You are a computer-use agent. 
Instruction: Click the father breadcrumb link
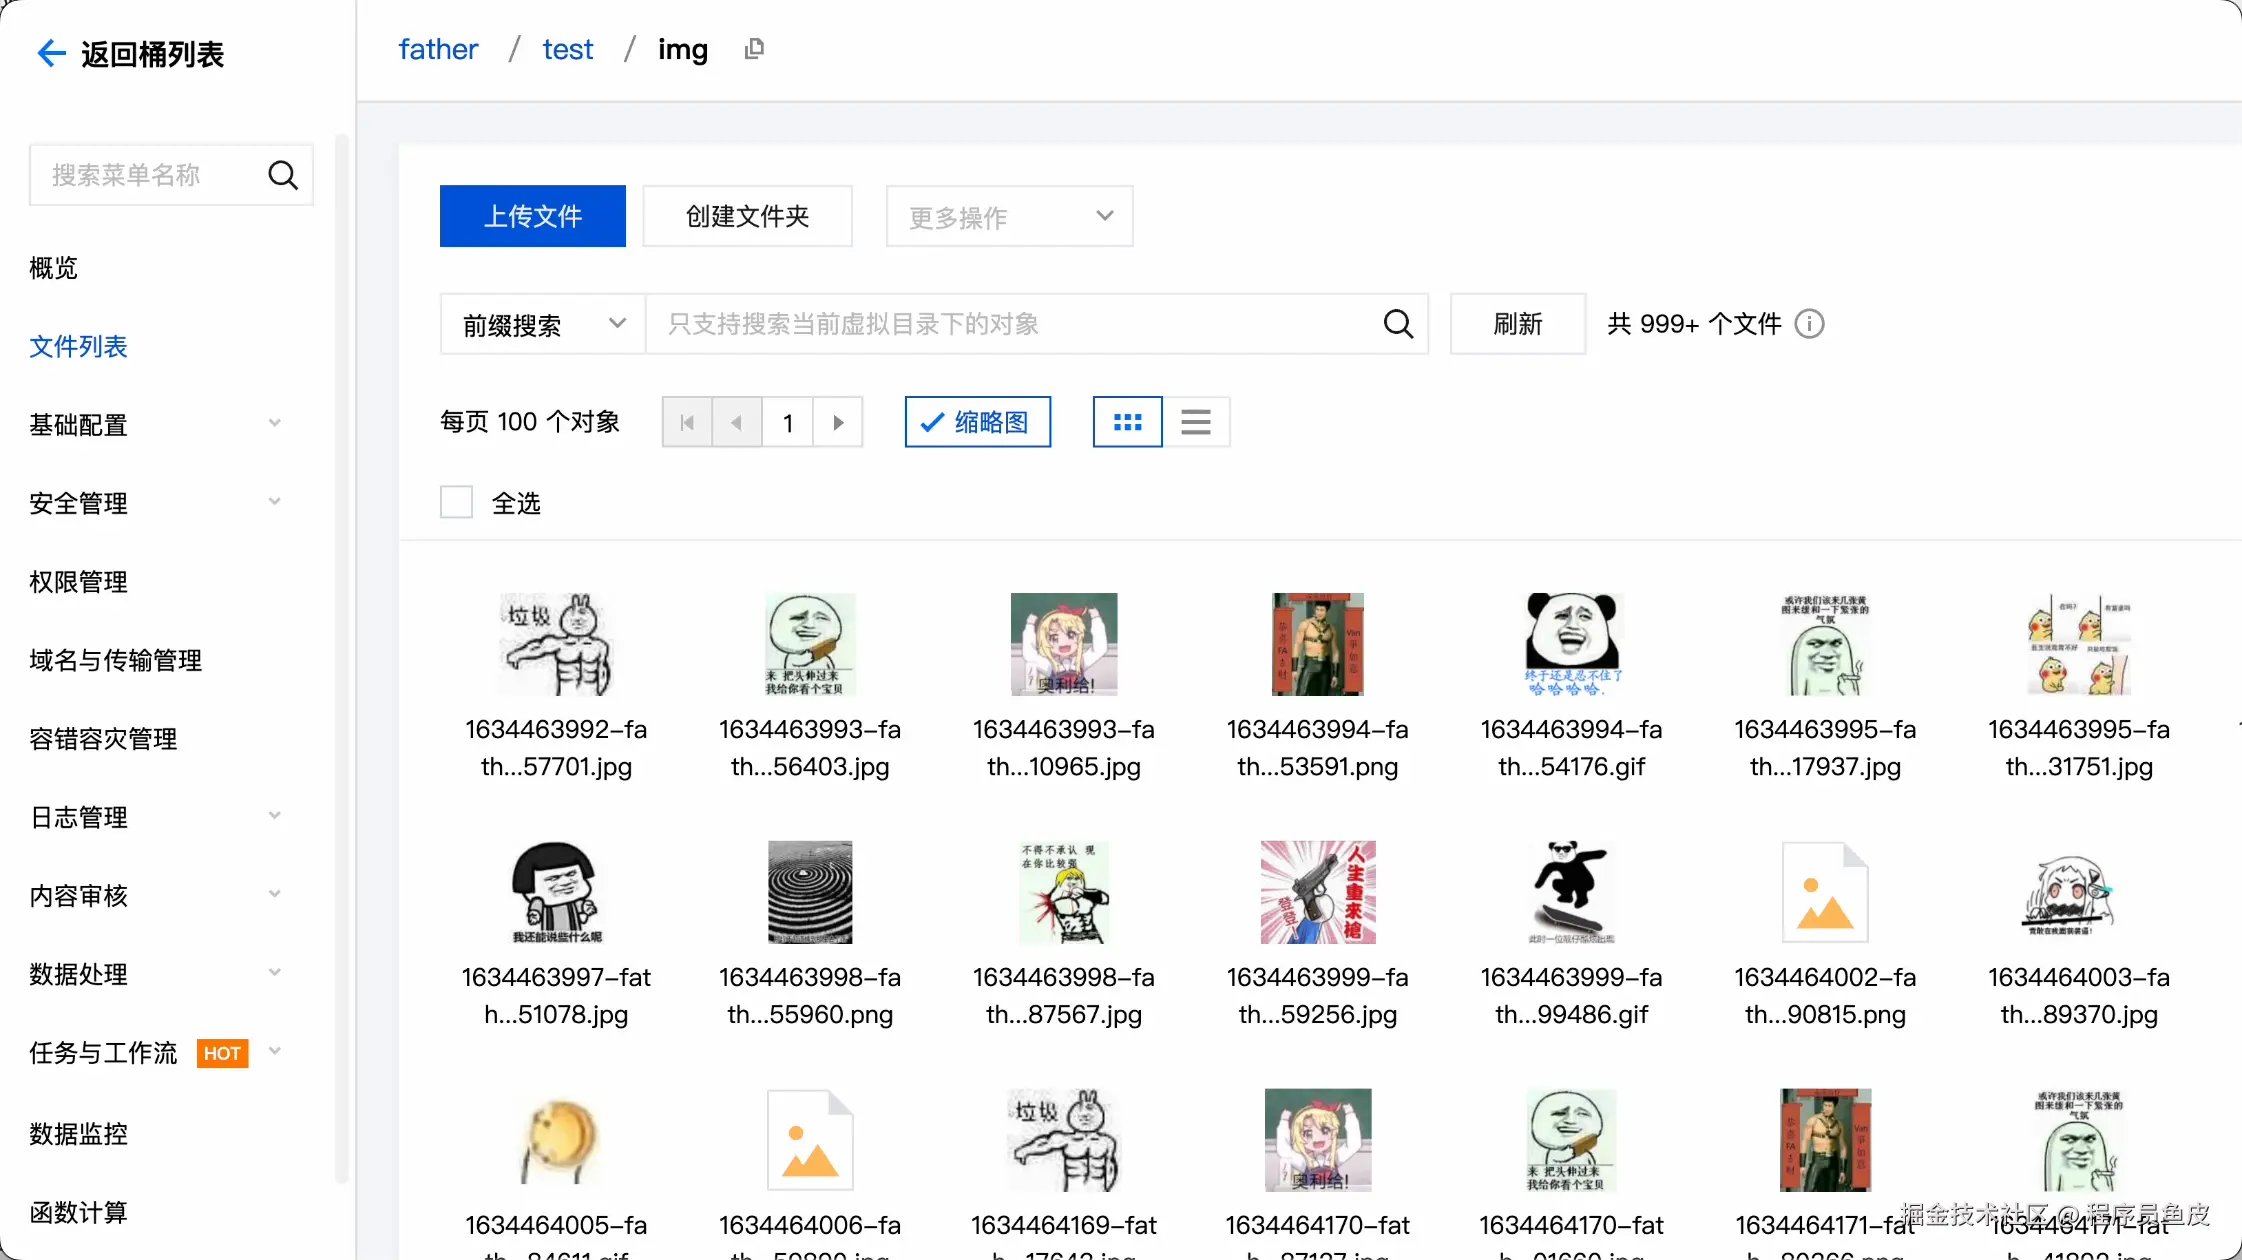(x=438, y=49)
